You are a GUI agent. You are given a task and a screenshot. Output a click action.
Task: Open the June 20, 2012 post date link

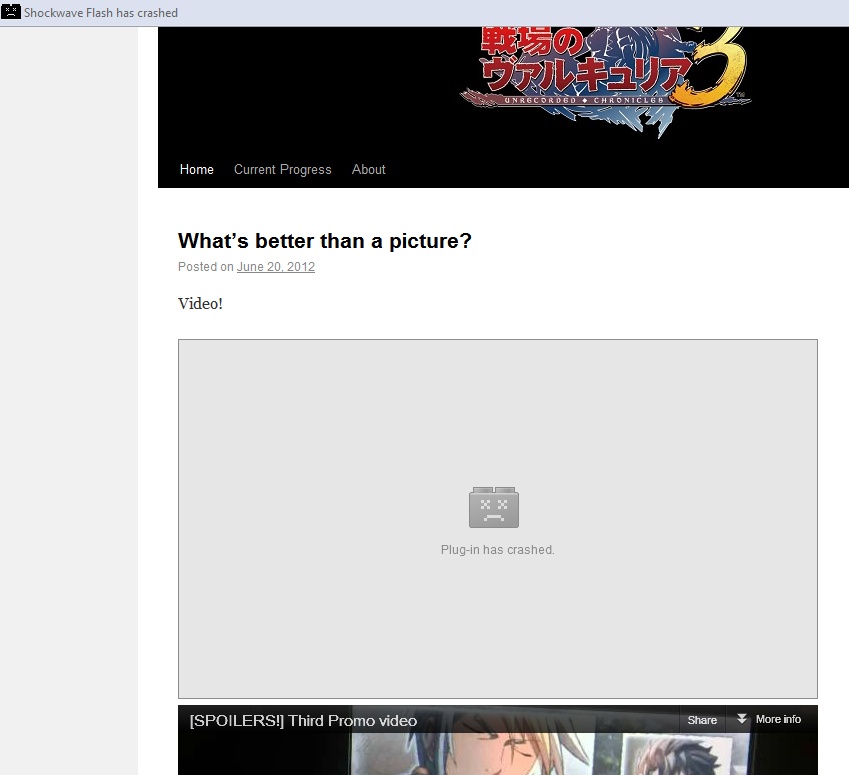point(276,266)
